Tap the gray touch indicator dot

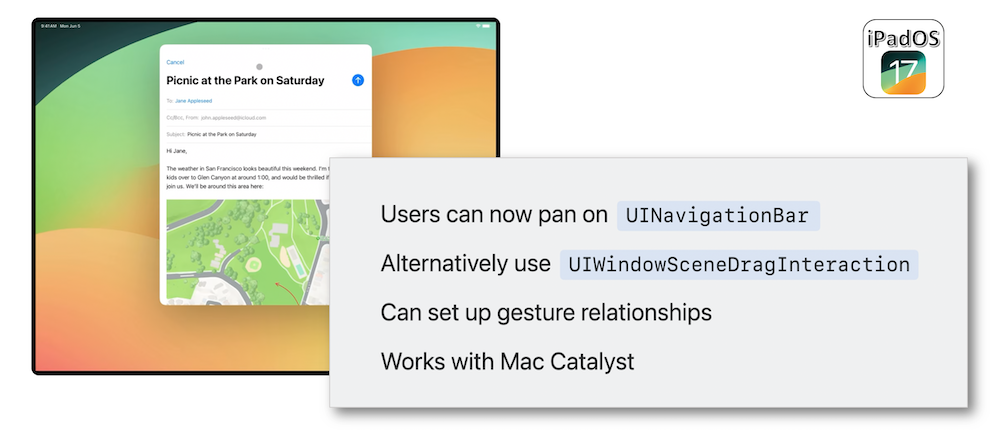[x=259, y=66]
